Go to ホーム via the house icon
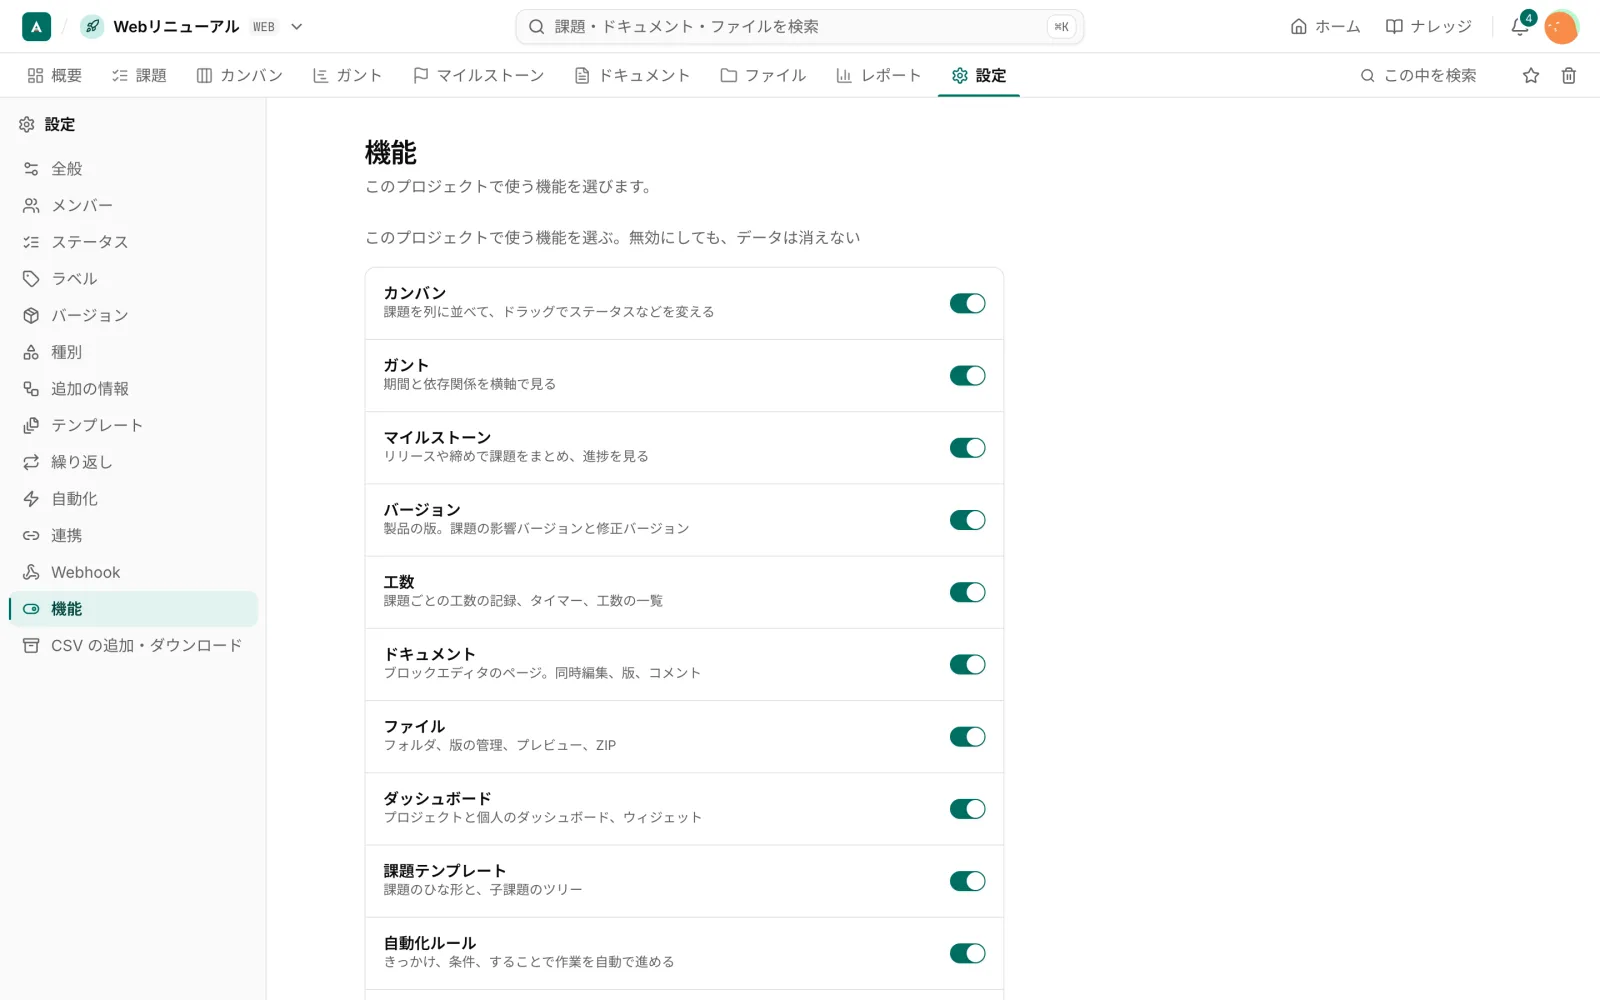Viewport: 1600px width, 1000px height. (1325, 27)
